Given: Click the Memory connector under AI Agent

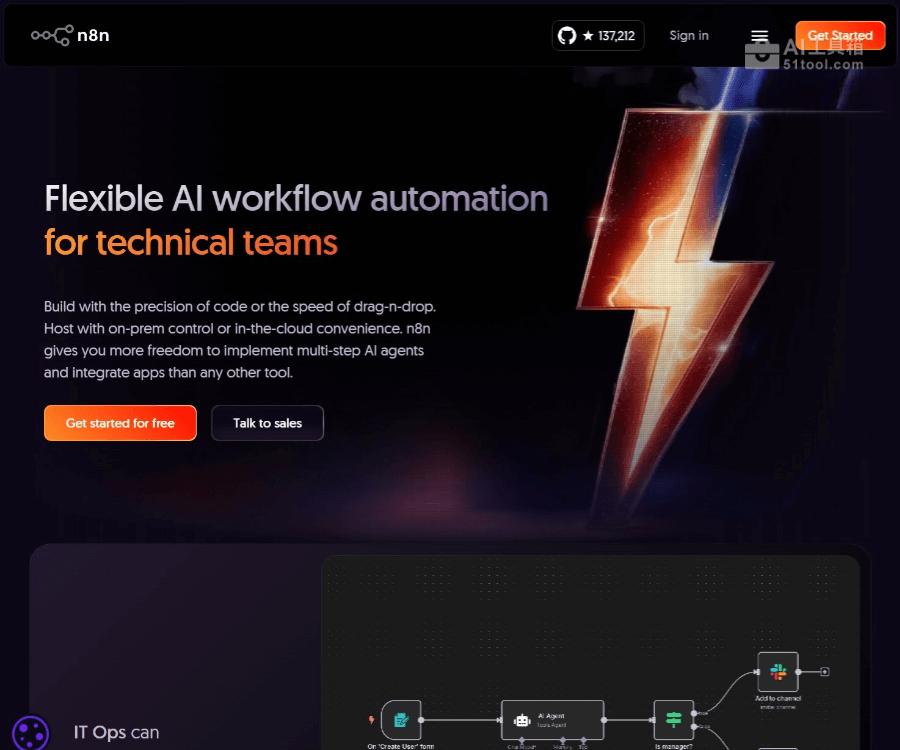Looking at the screenshot, I should [562, 741].
